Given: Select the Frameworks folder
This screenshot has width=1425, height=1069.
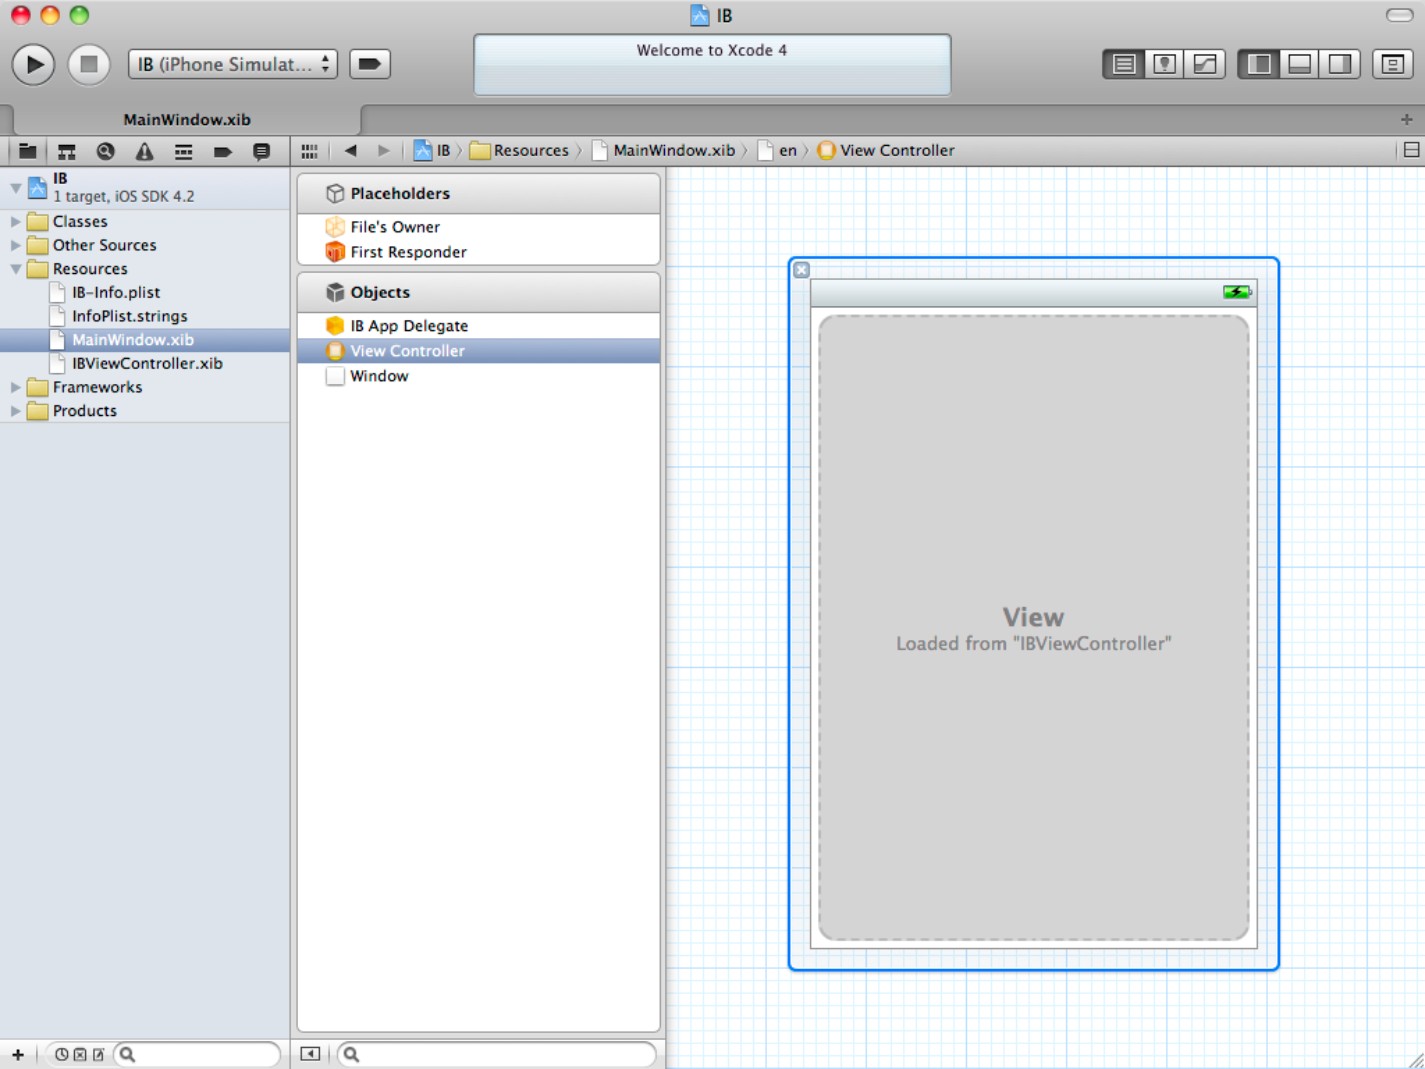Looking at the screenshot, I should 145,387.
